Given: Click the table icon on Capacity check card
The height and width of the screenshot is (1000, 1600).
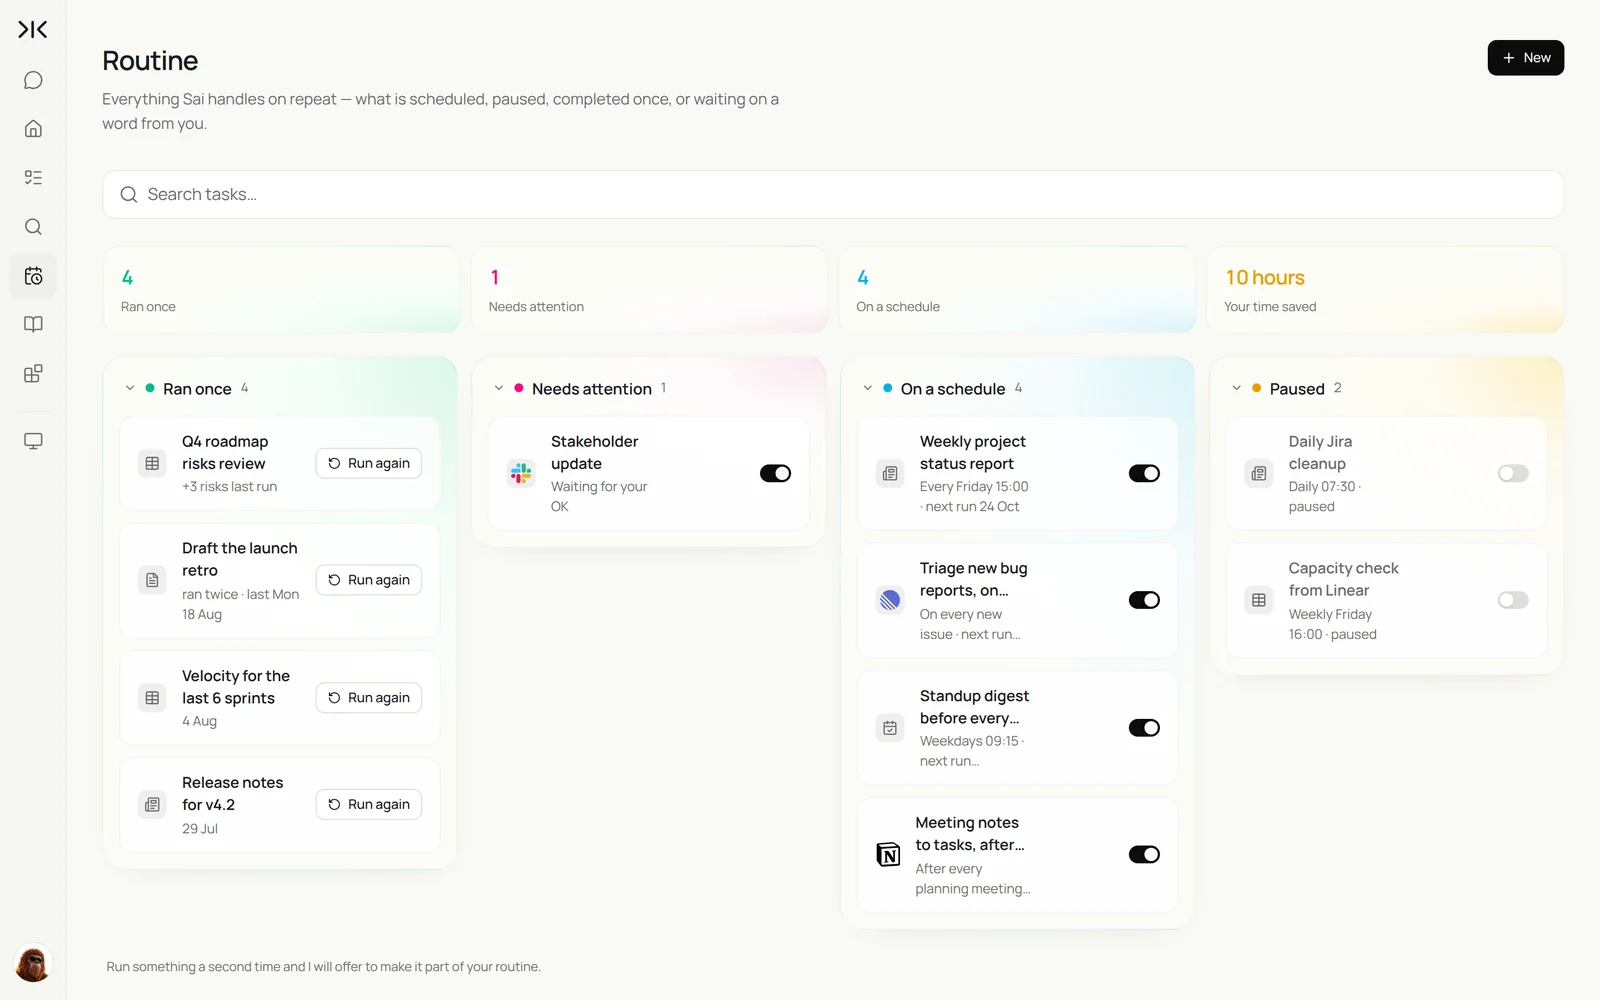Looking at the screenshot, I should 1259,600.
